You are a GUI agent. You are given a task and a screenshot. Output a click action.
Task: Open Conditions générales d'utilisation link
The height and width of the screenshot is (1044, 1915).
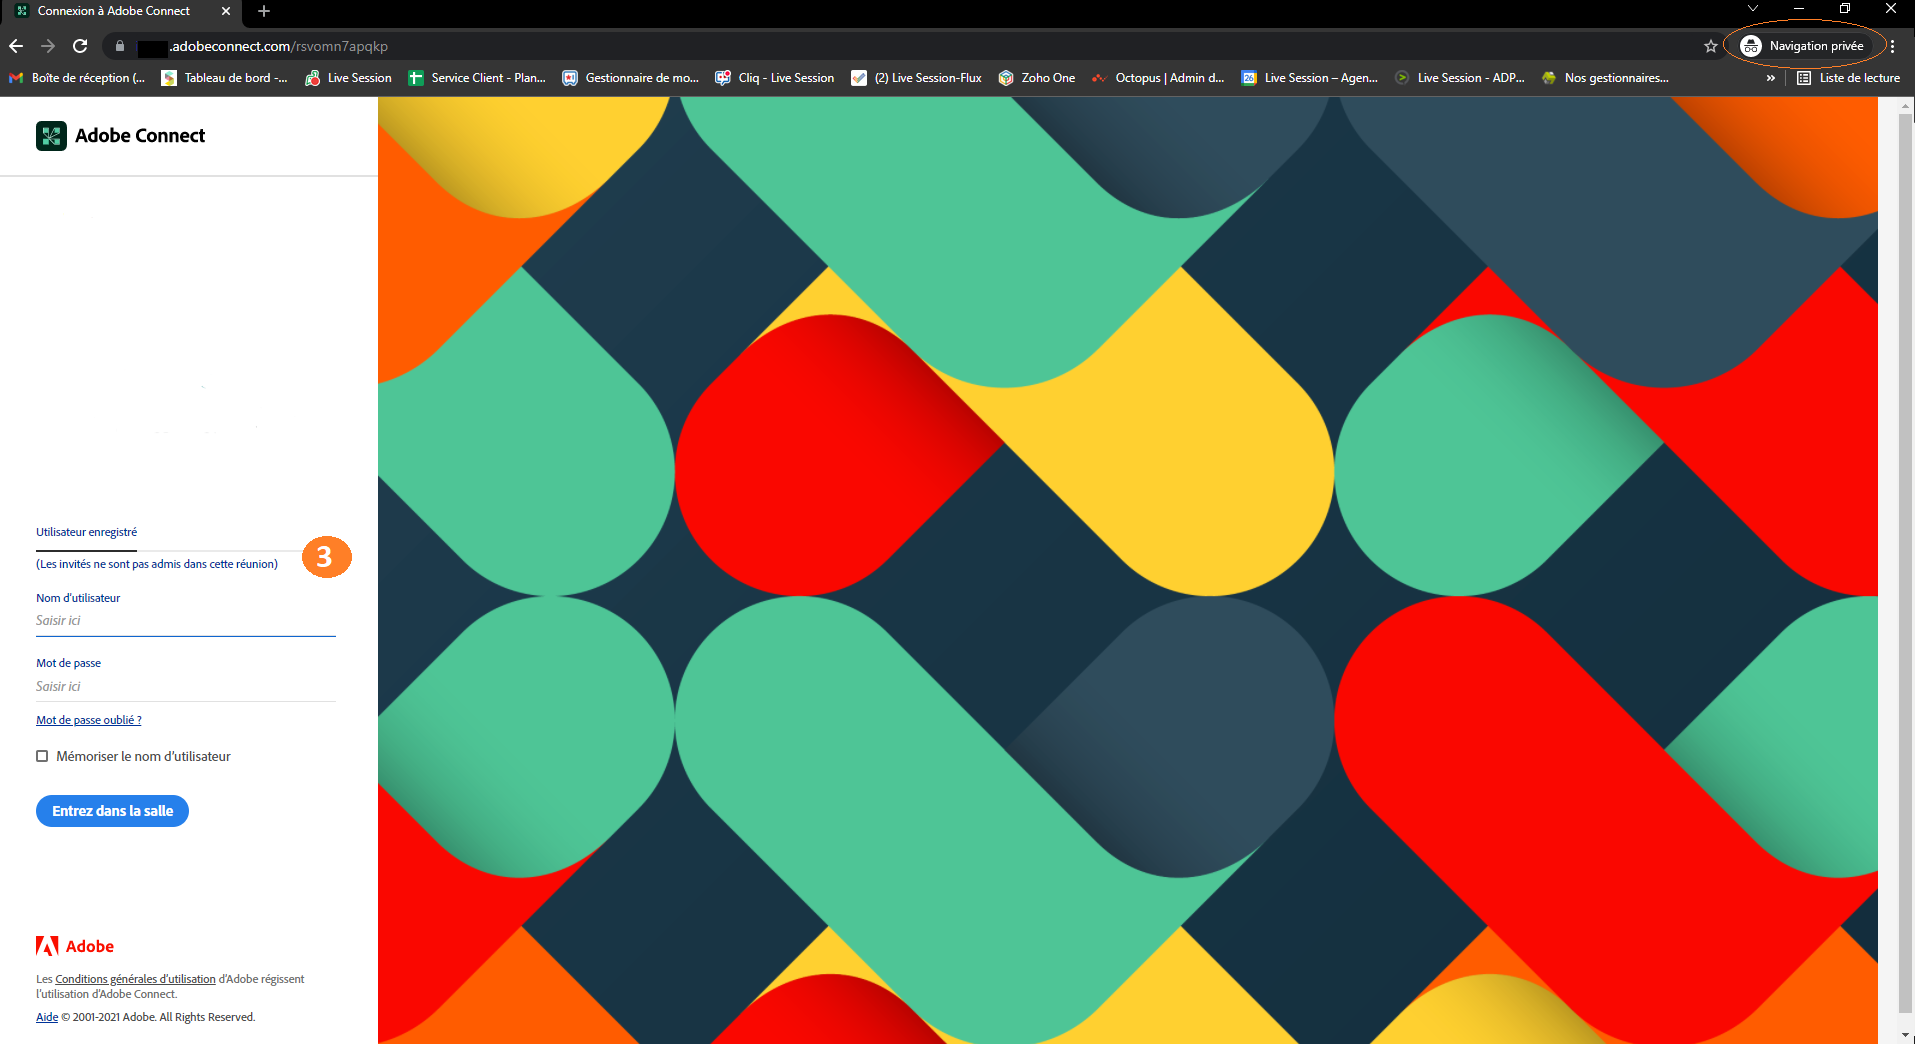click(x=135, y=979)
